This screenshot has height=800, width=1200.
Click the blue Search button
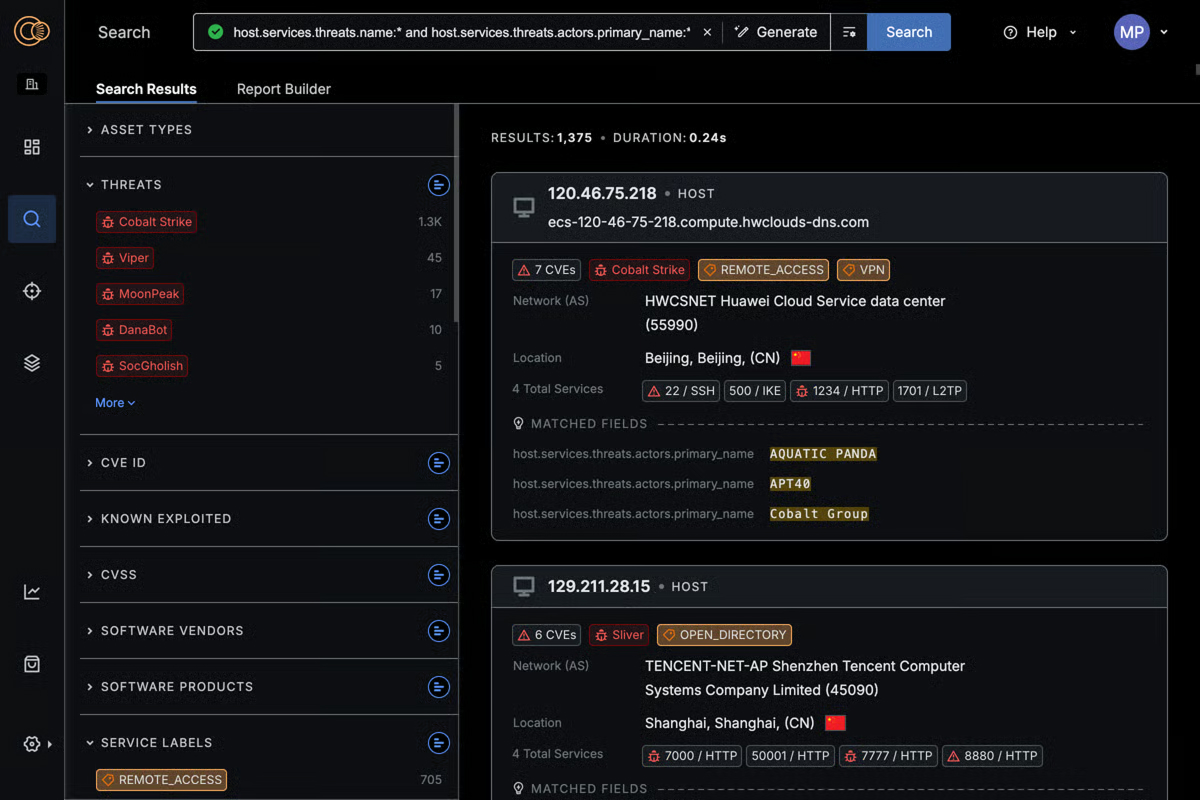point(908,32)
